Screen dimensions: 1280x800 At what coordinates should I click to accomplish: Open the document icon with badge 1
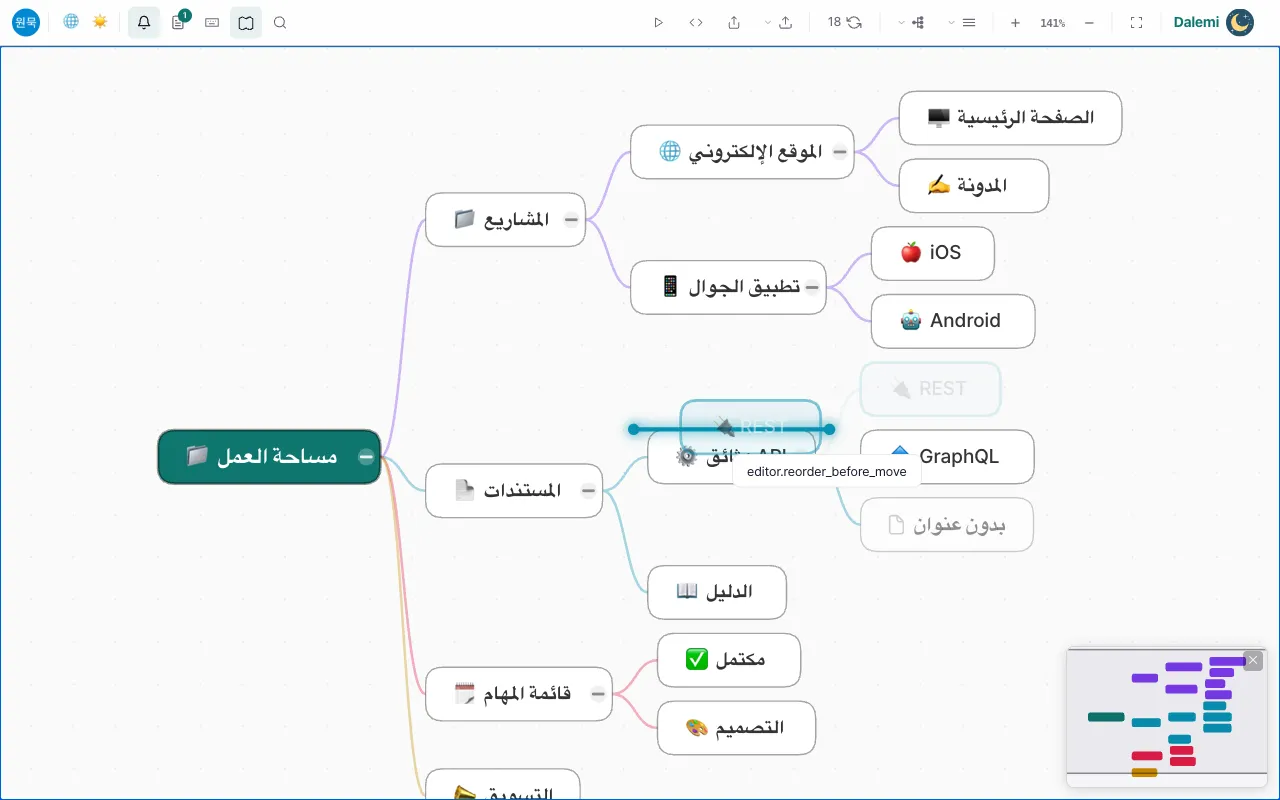click(179, 22)
